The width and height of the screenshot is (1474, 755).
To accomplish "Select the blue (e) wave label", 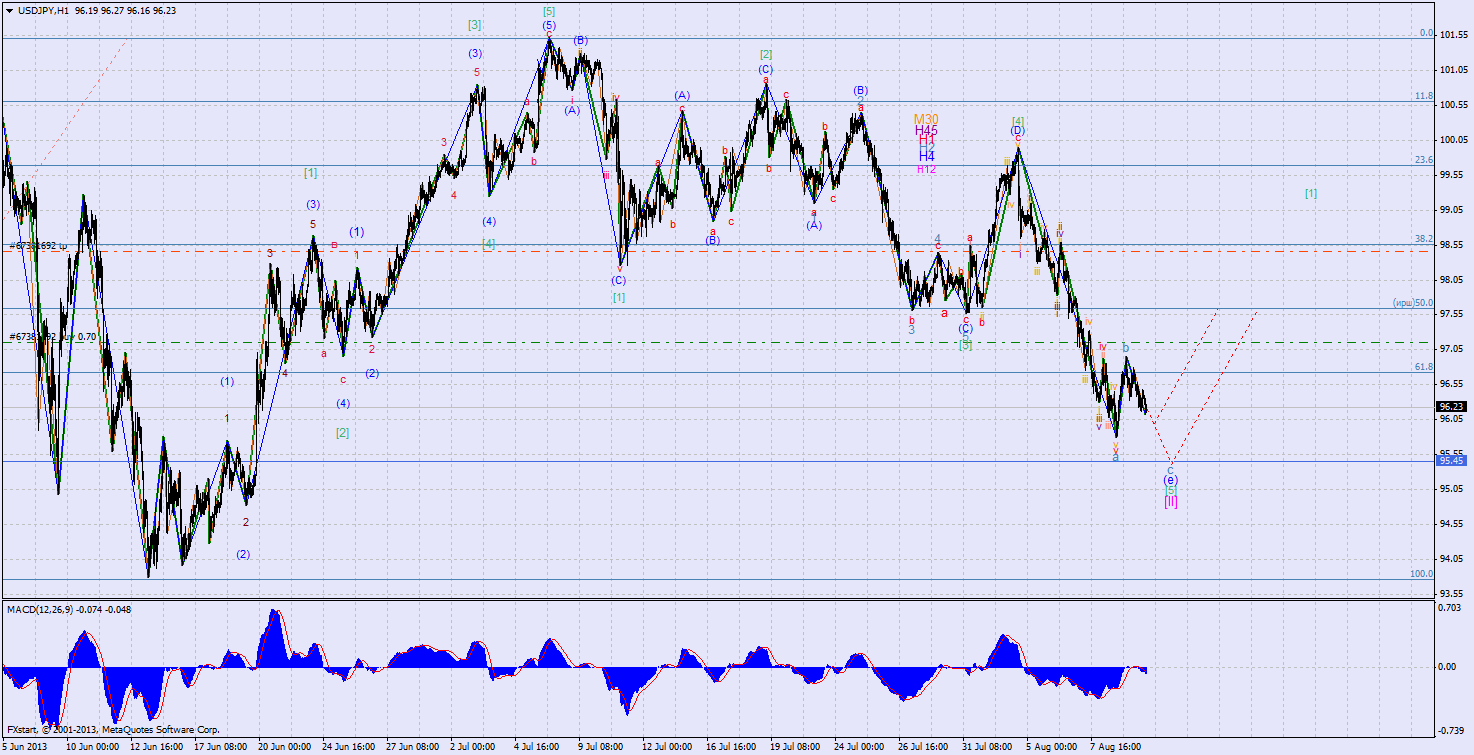I will tap(1171, 480).
